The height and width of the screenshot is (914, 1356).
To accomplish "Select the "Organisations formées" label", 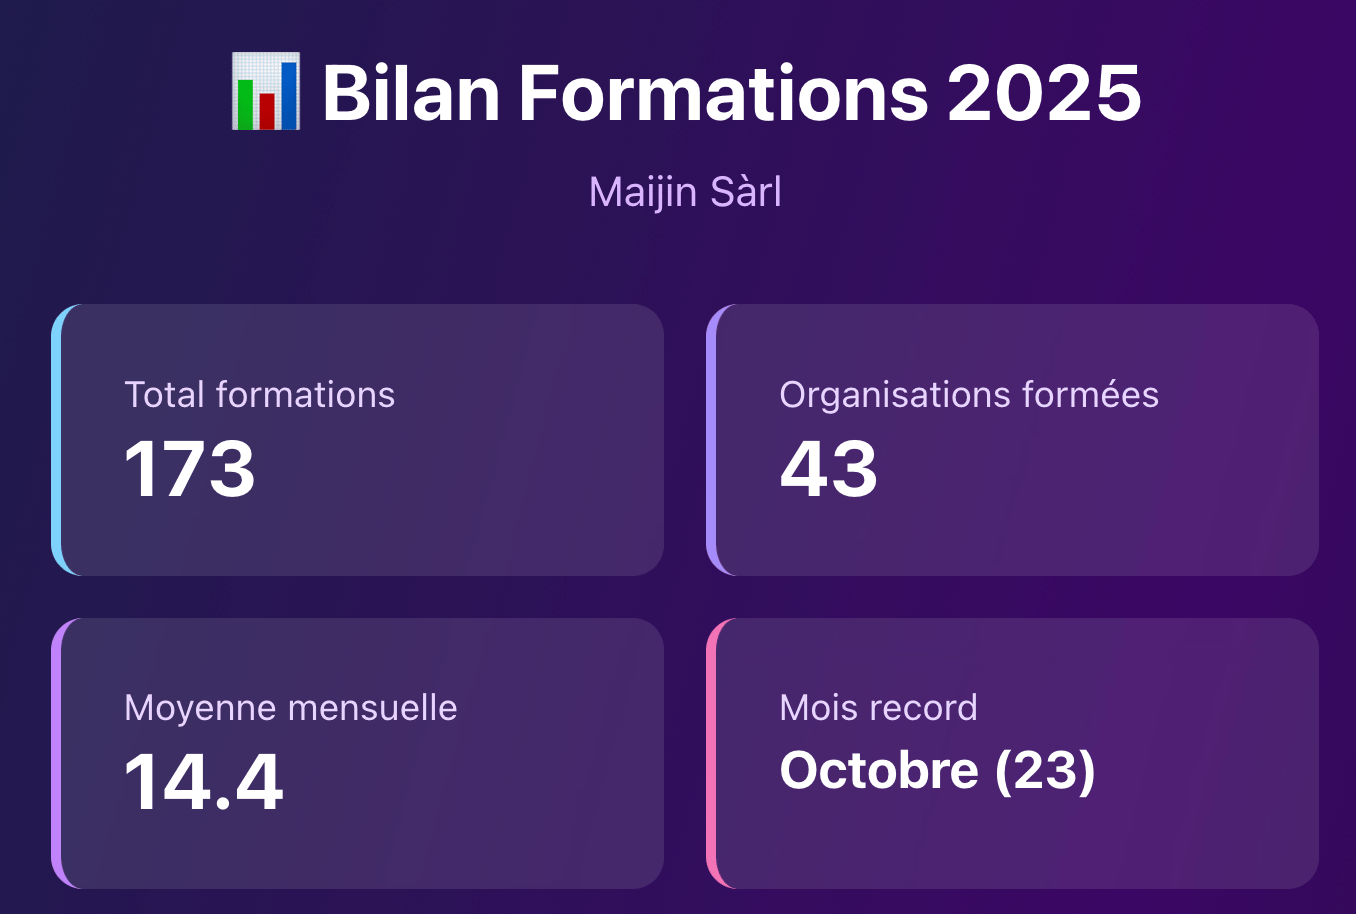I will coord(968,395).
